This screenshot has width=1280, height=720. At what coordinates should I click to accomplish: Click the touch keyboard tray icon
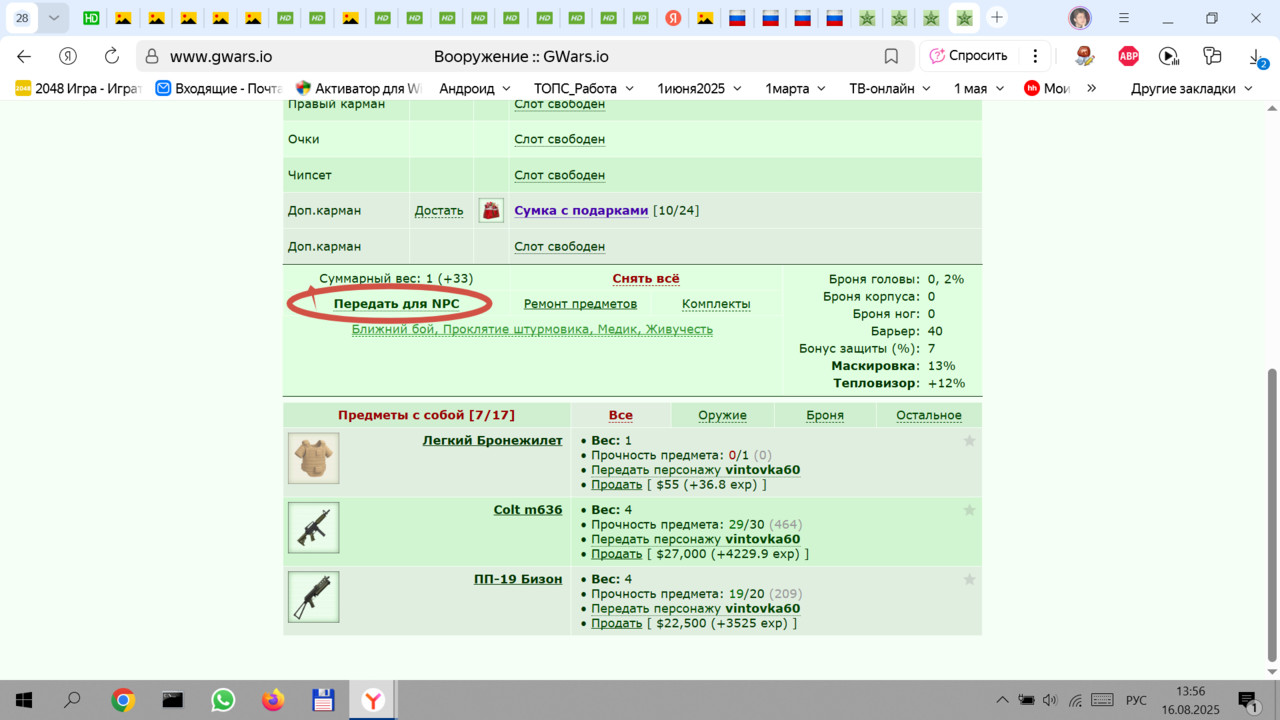point(1102,700)
